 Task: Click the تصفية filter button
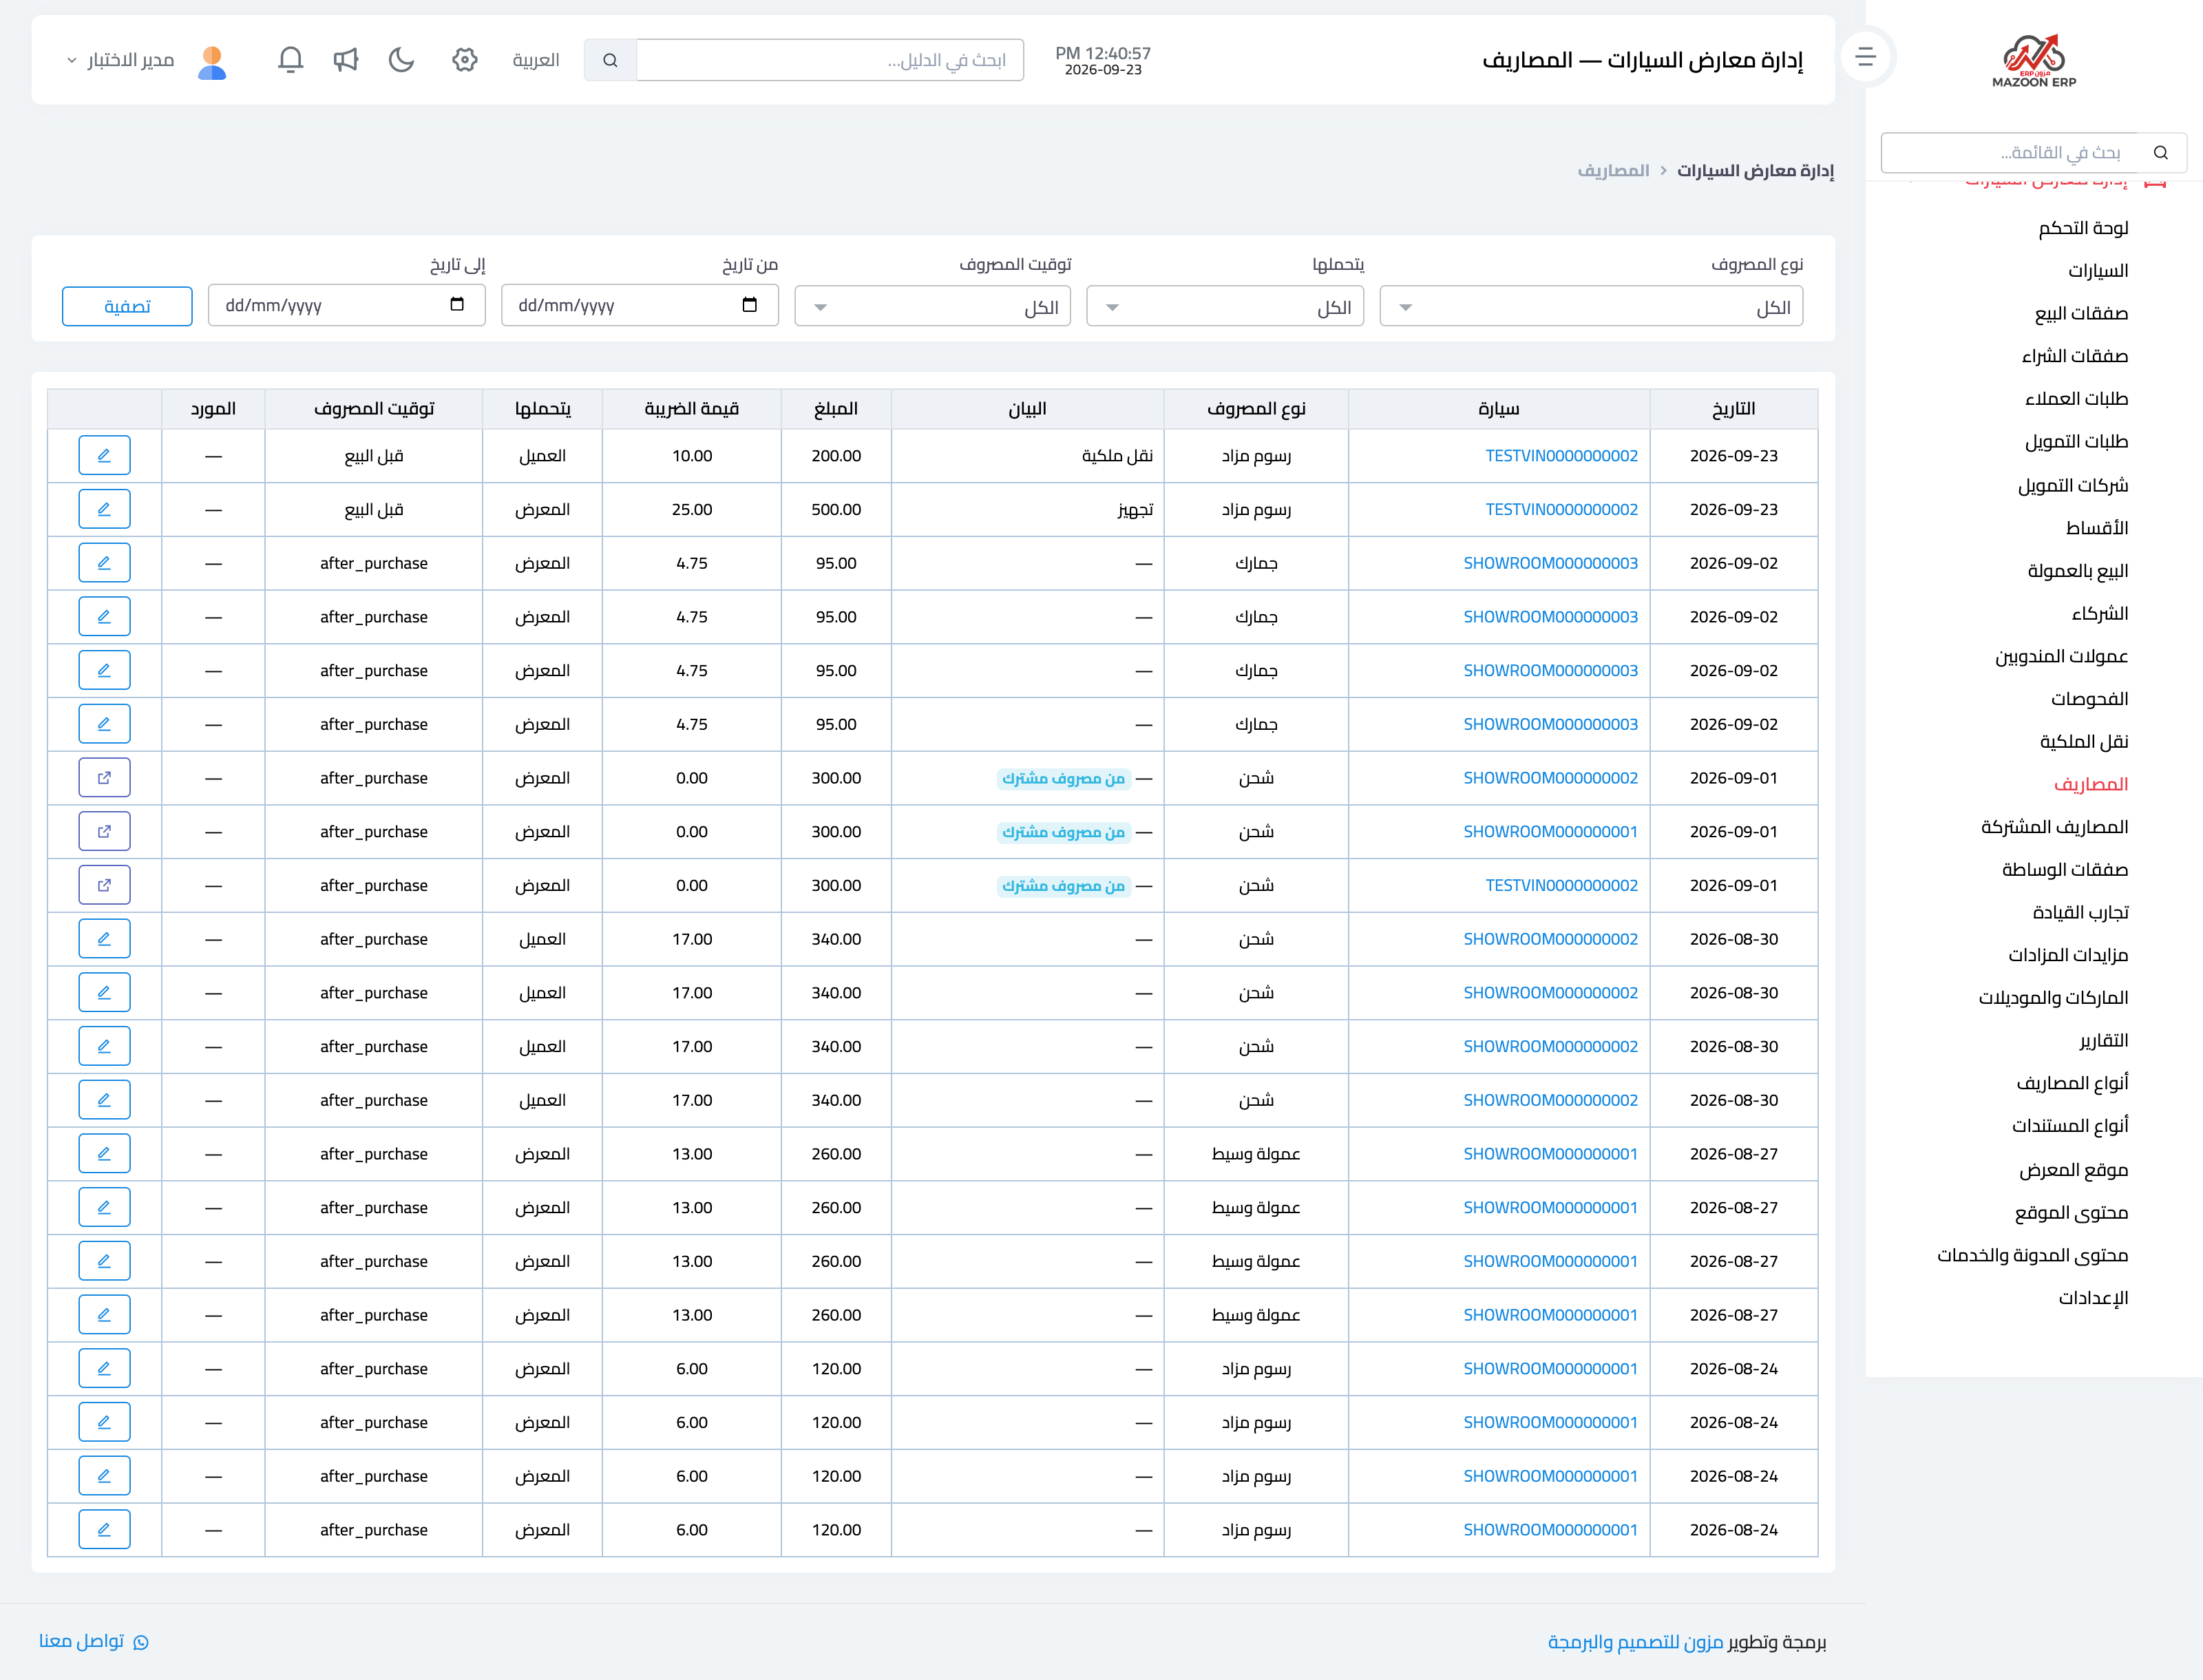tap(127, 306)
